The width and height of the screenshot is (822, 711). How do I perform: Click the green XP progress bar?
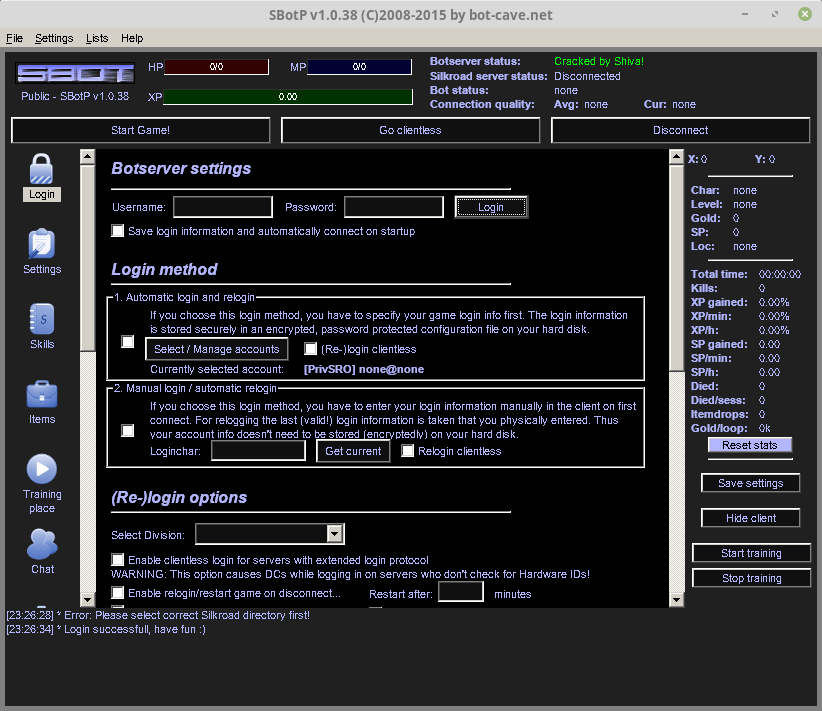288,96
